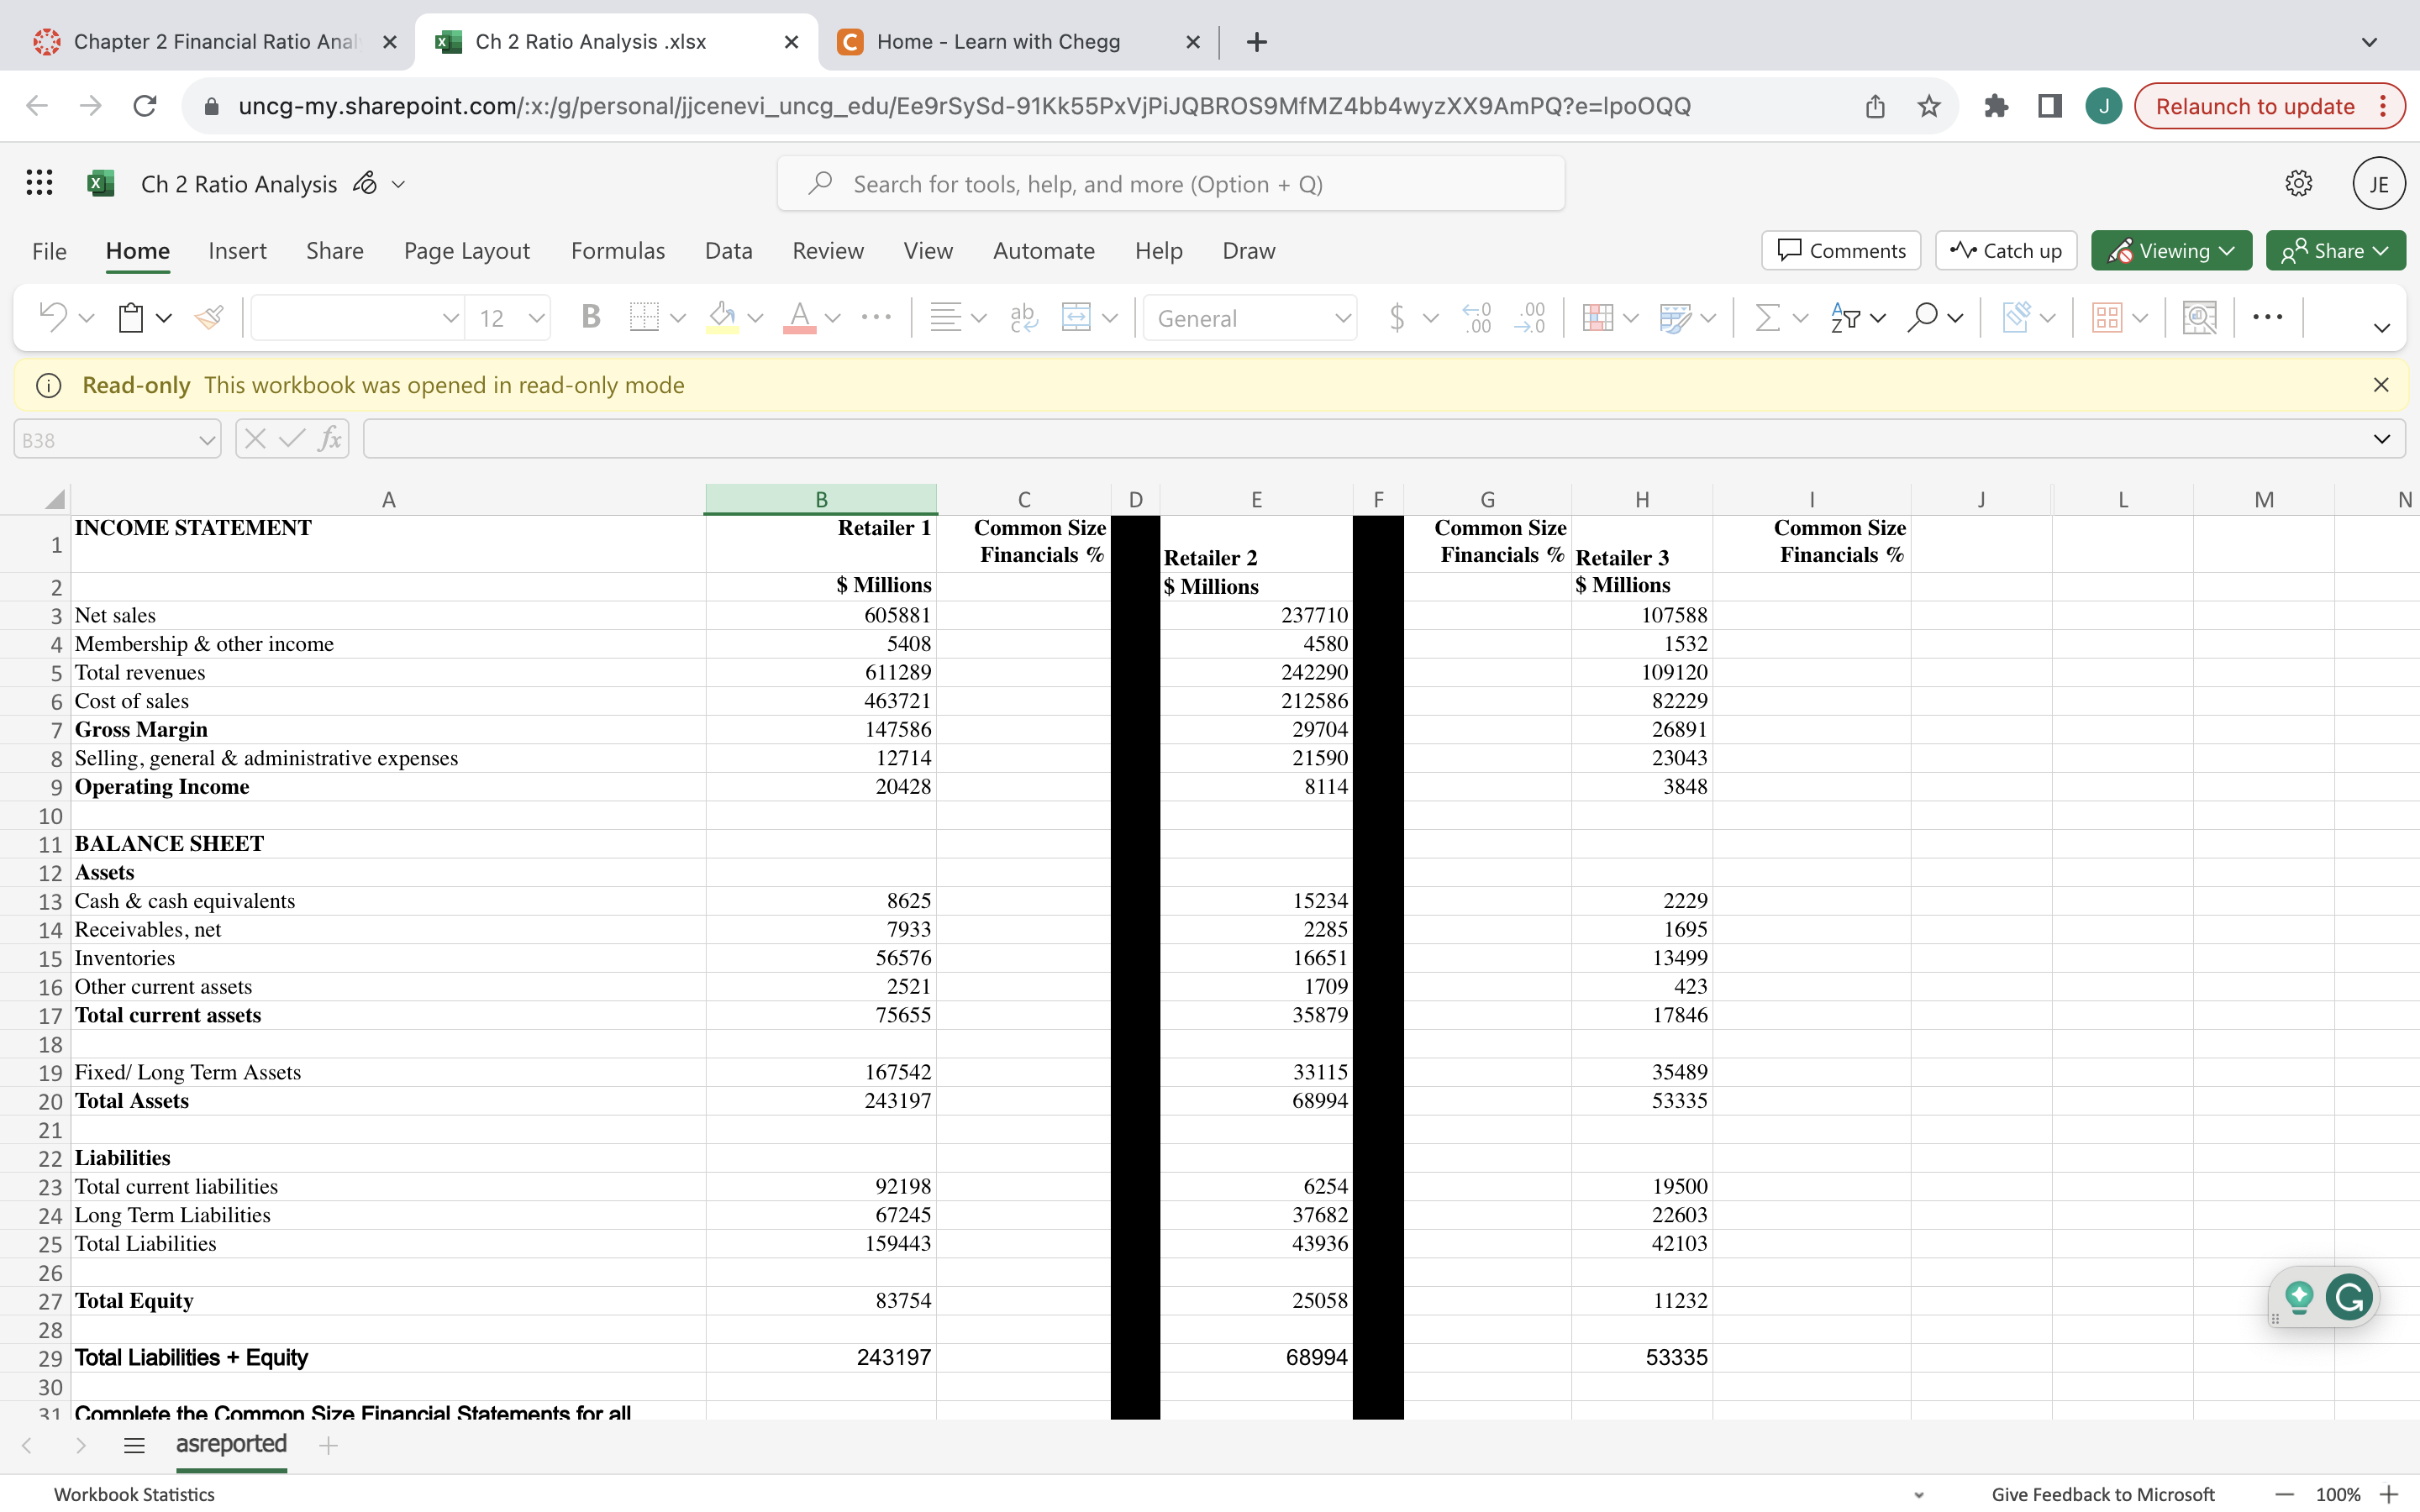2420x1512 pixels.
Task: Dismiss the read-only notification banner
Action: (x=2381, y=384)
